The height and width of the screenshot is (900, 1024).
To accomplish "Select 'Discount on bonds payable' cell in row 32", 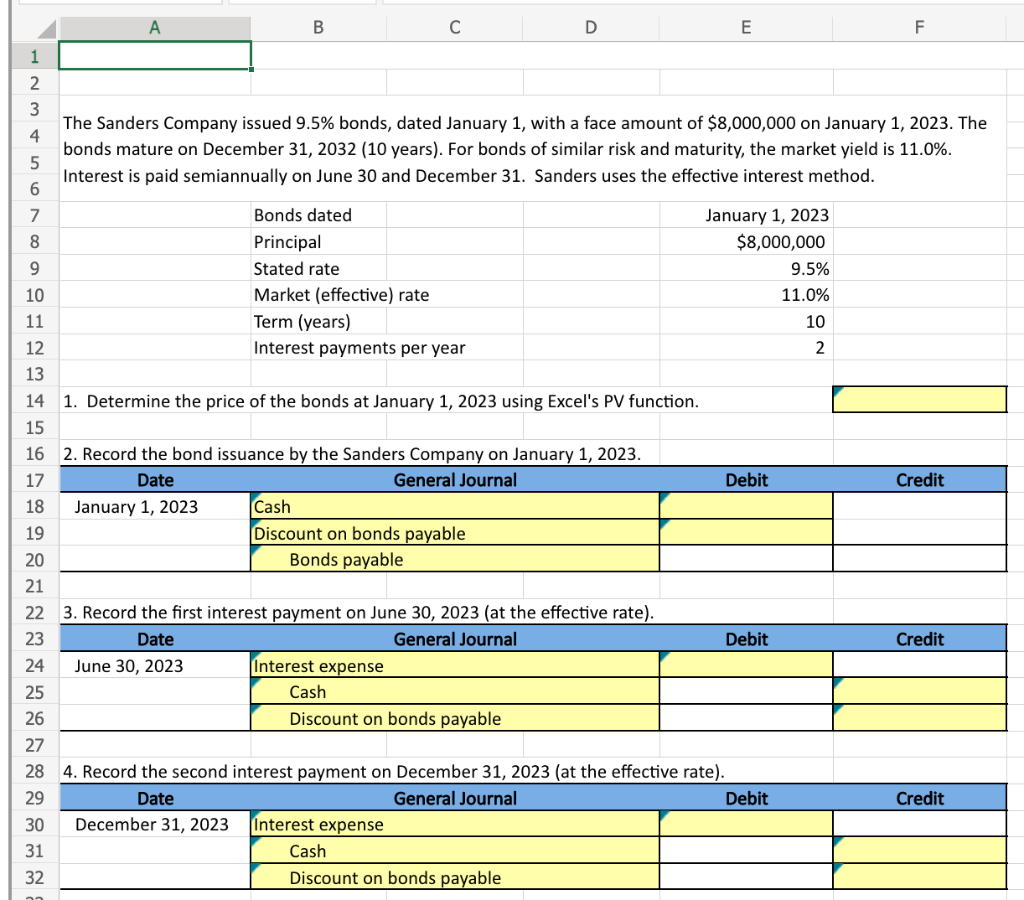I will click(x=455, y=877).
